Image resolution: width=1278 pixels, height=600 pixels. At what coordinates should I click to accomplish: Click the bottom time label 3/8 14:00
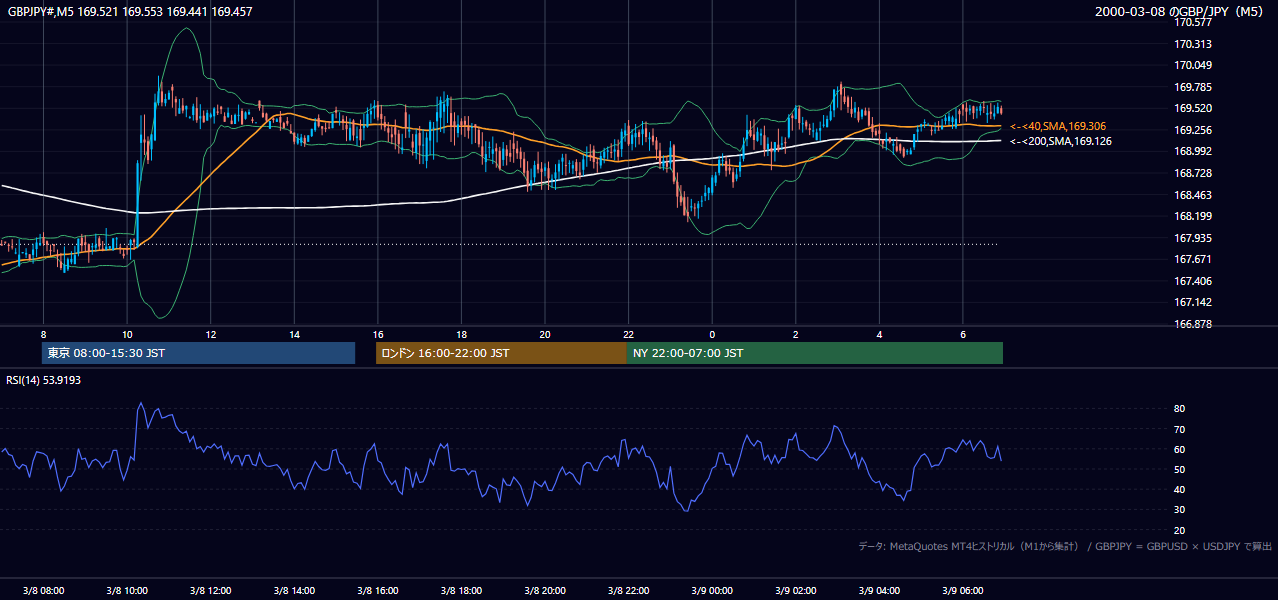[x=294, y=590]
